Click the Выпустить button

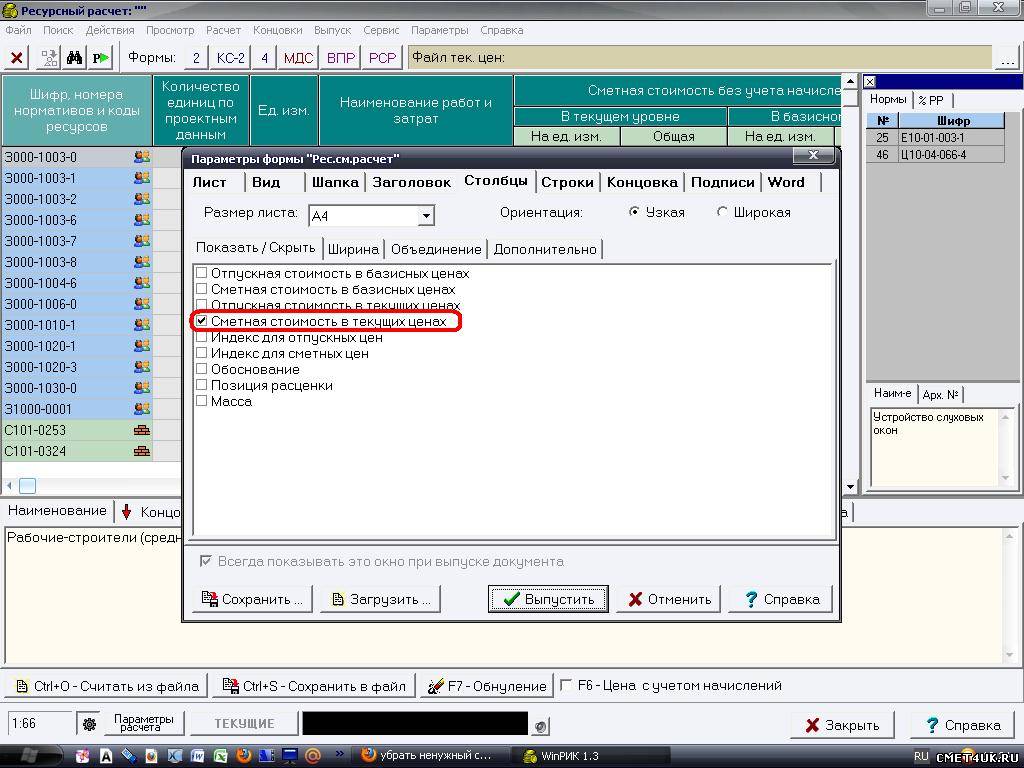548,599
